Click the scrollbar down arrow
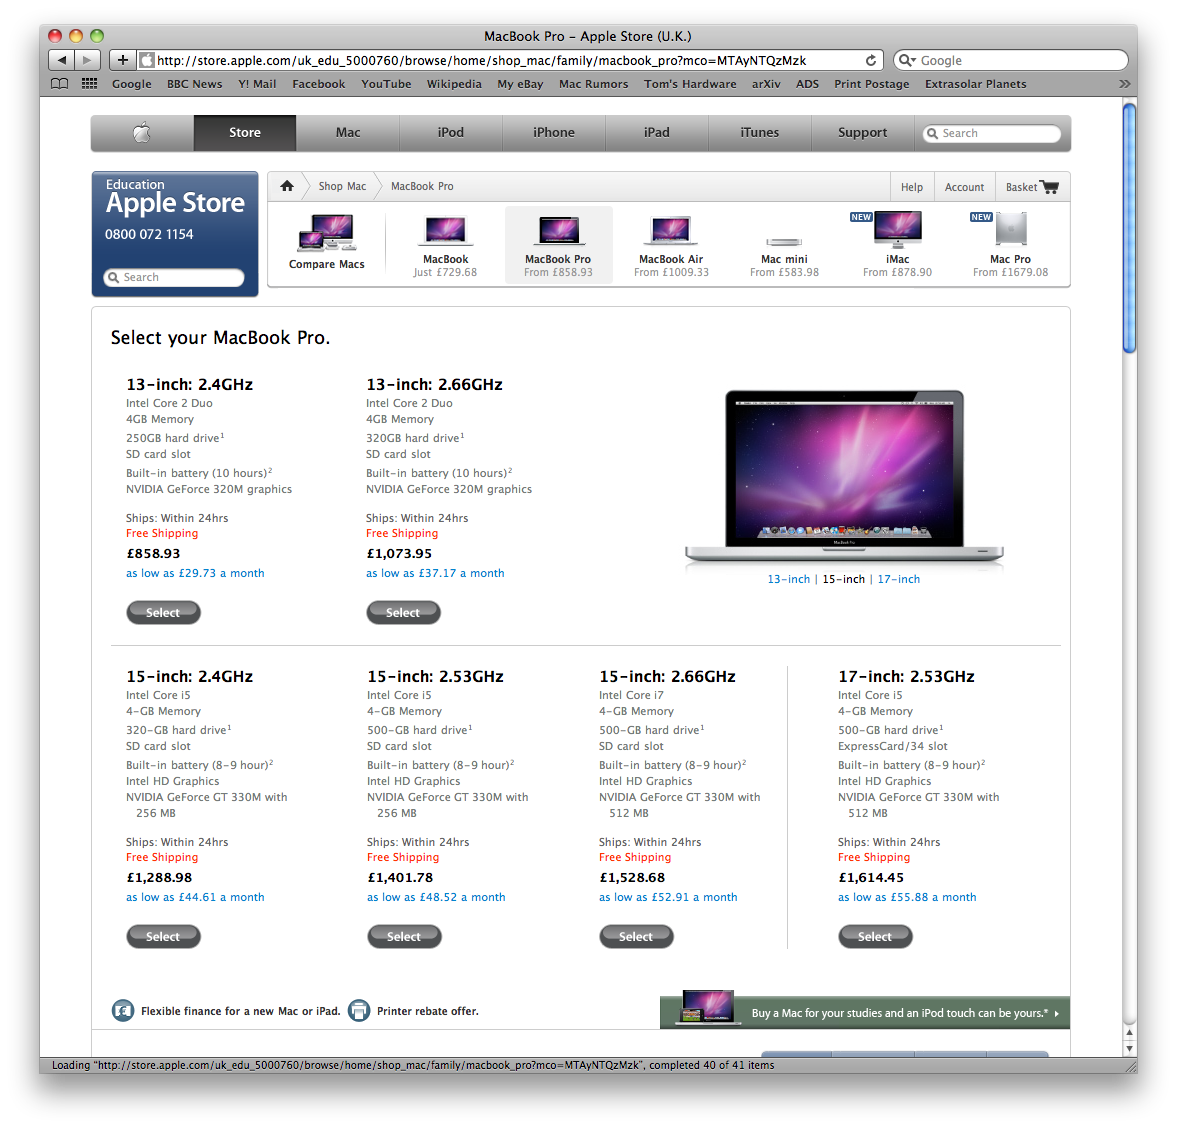1177x1128 pixels. point(1130,1048)
